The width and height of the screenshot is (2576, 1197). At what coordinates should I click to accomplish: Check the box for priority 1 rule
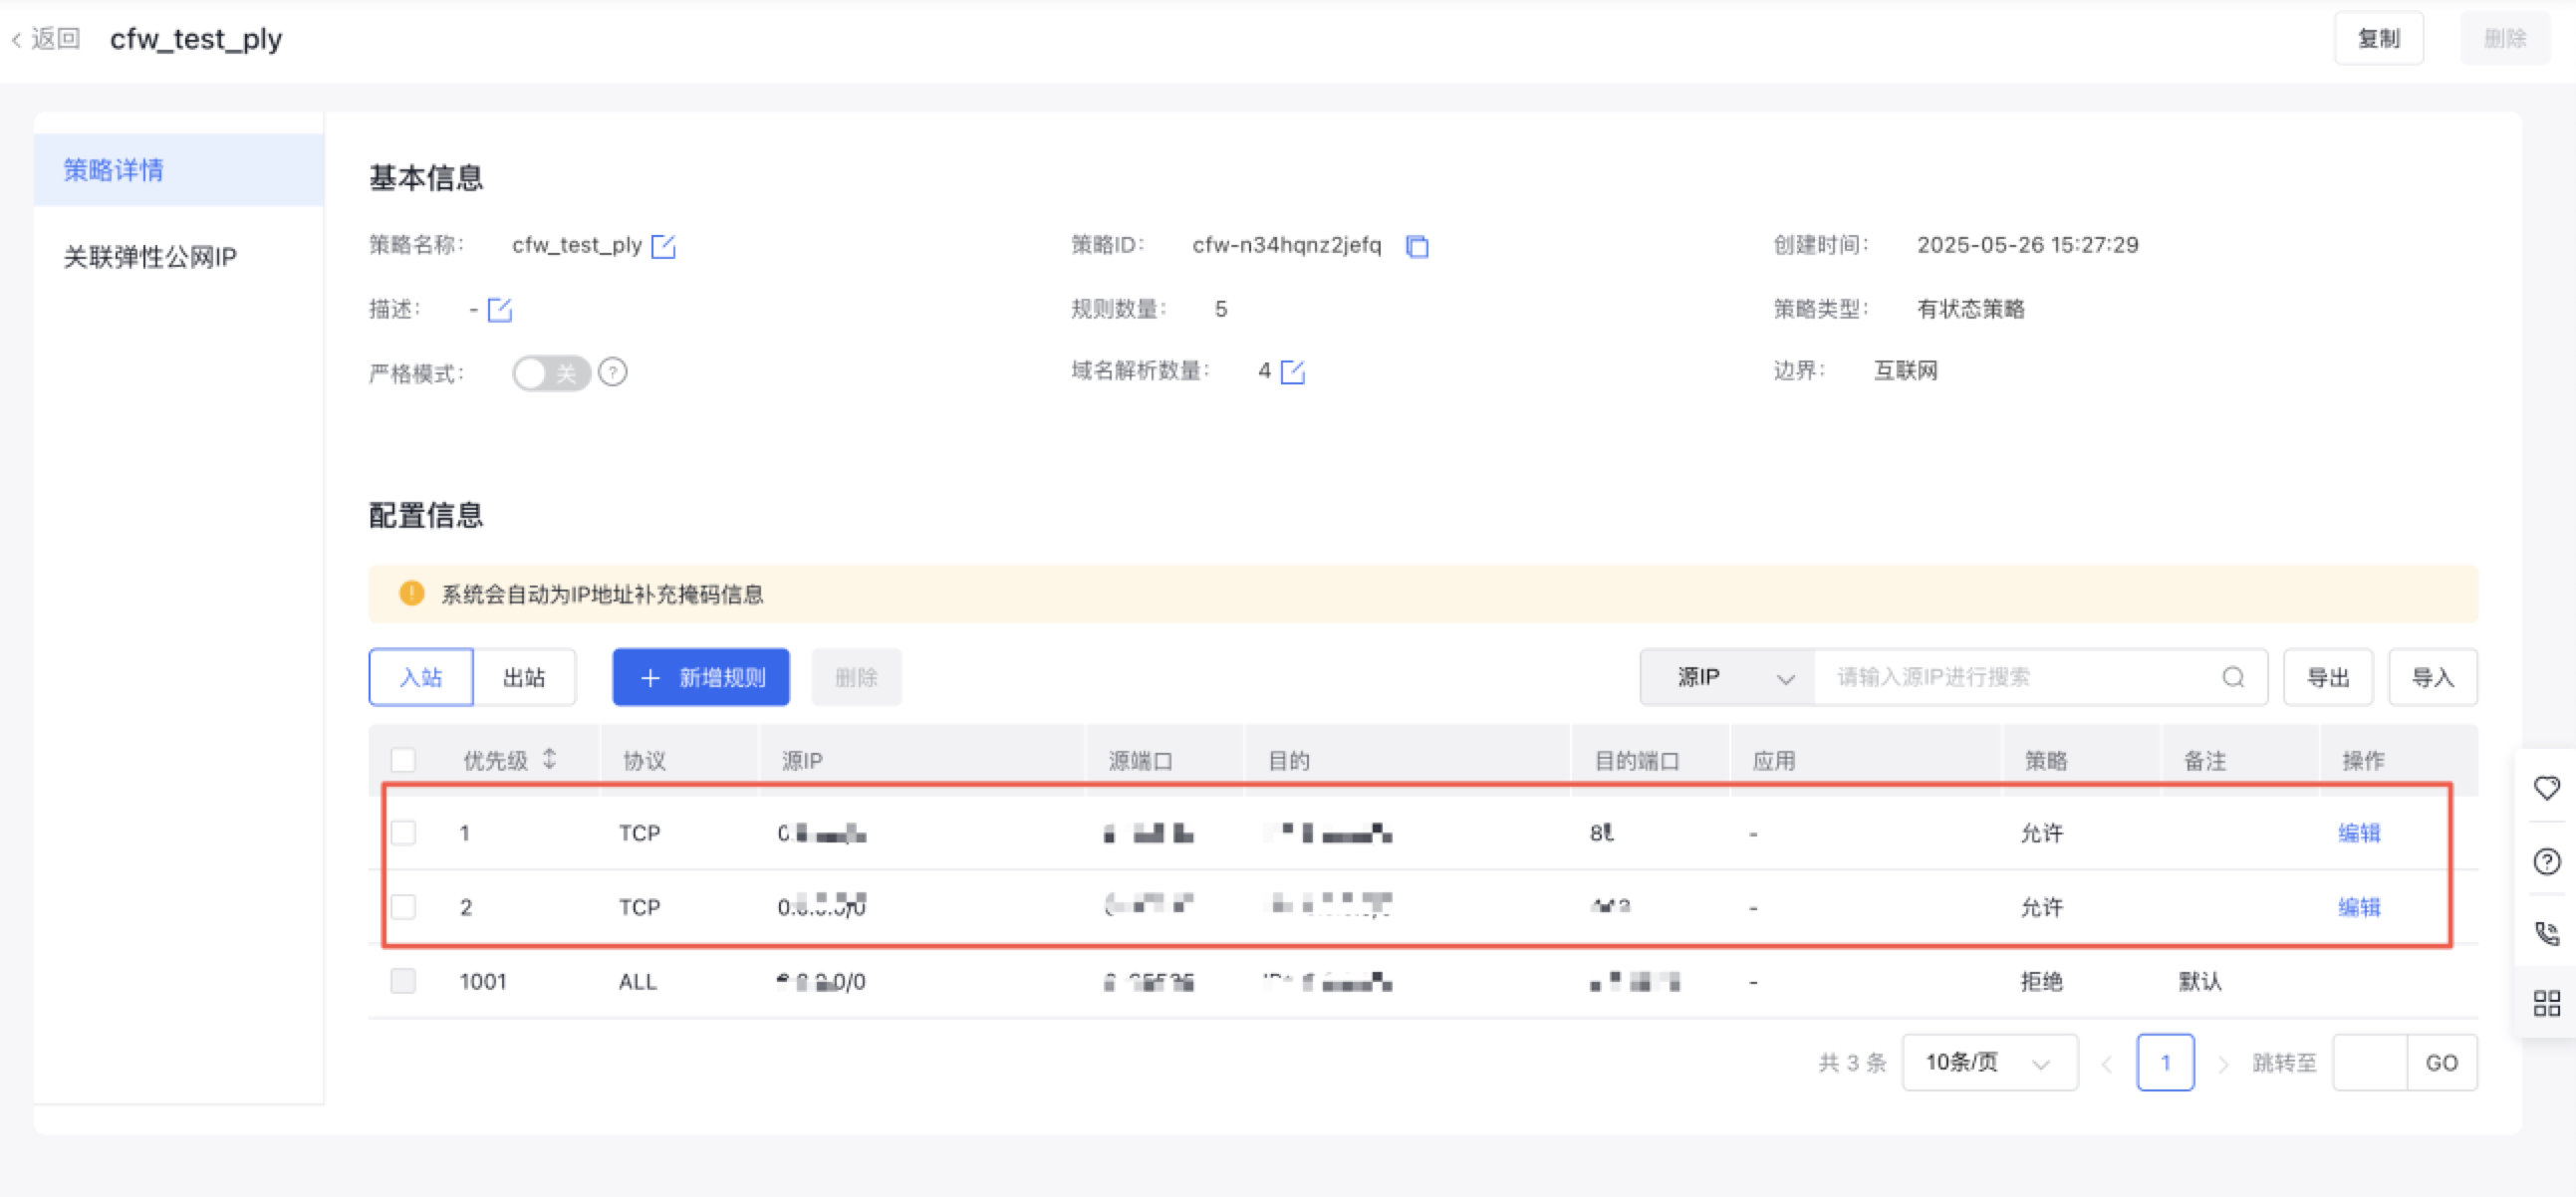point(403,833)
